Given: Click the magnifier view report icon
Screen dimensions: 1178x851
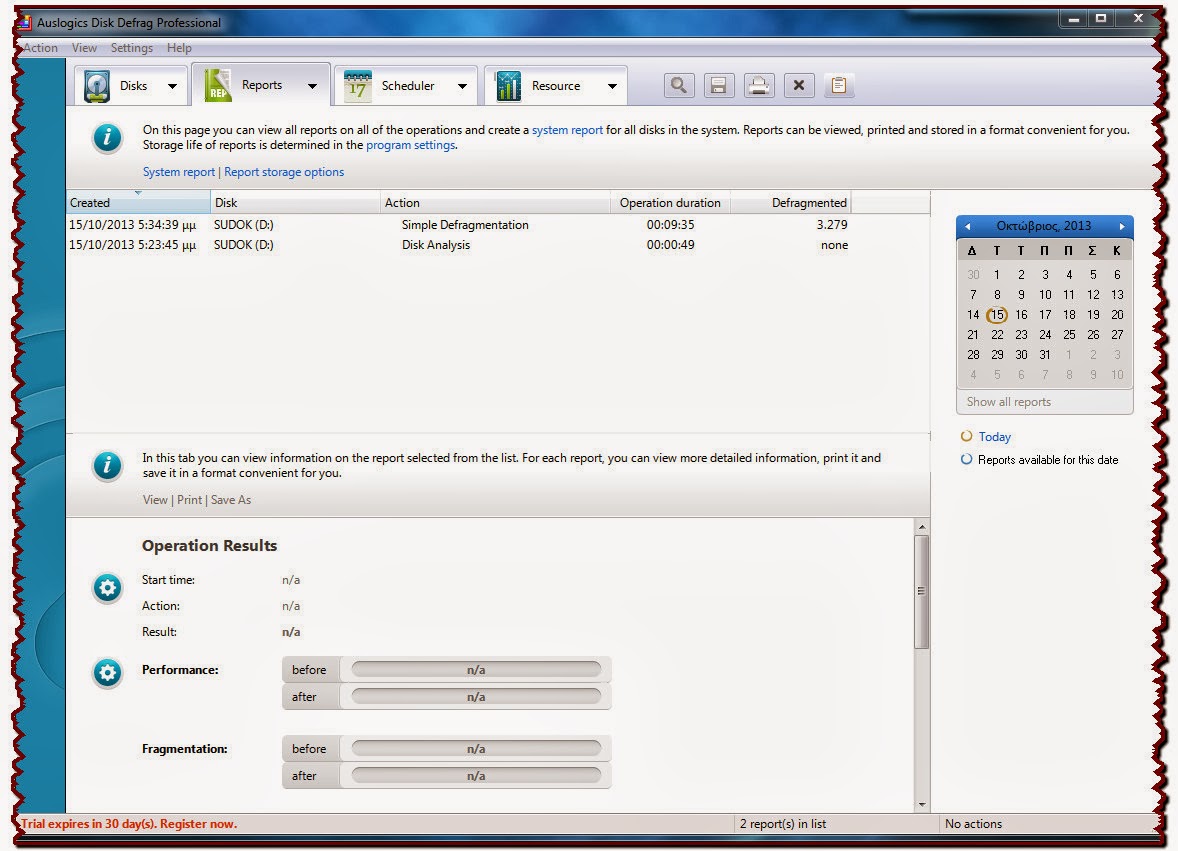Looking at the screenshot, I should coord(678,85).
